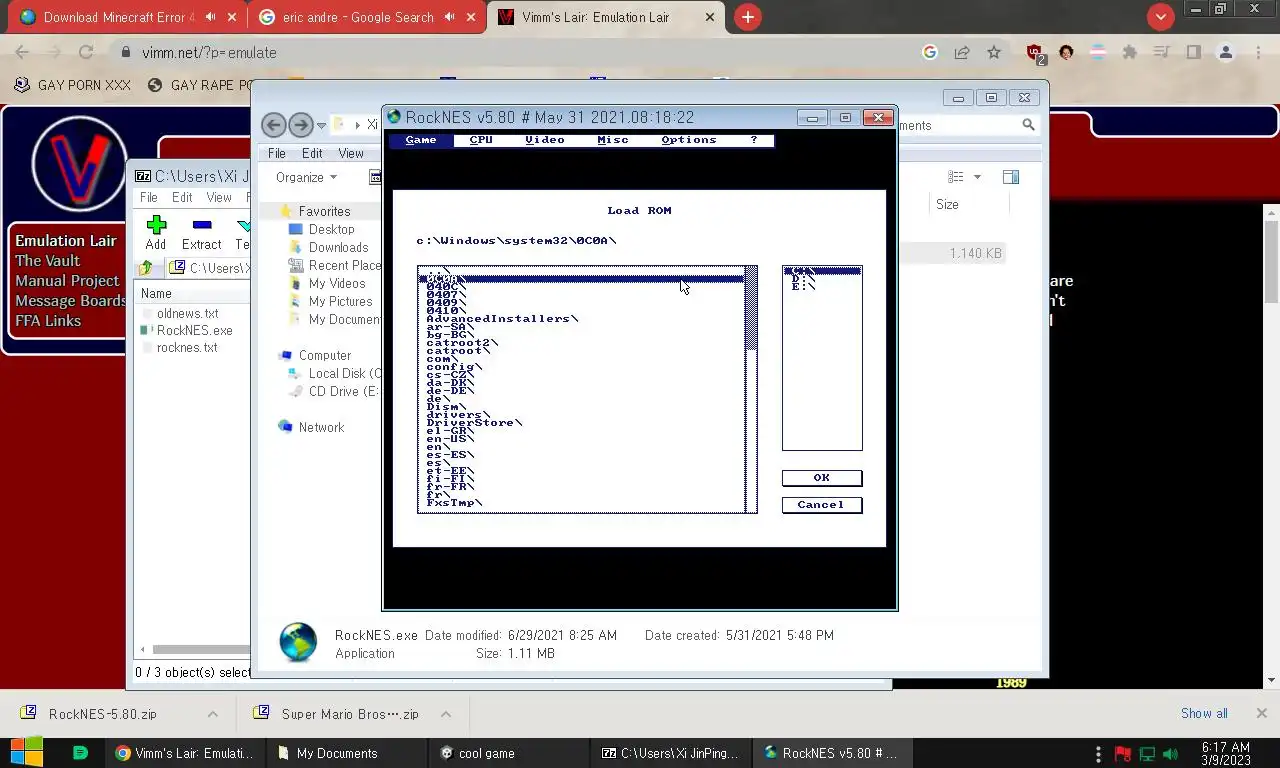Image resolution: width=1280 pixels, height=768 pixels.
Task: Select Computer in the Explorer sidebar
Action: click(324, 356)
